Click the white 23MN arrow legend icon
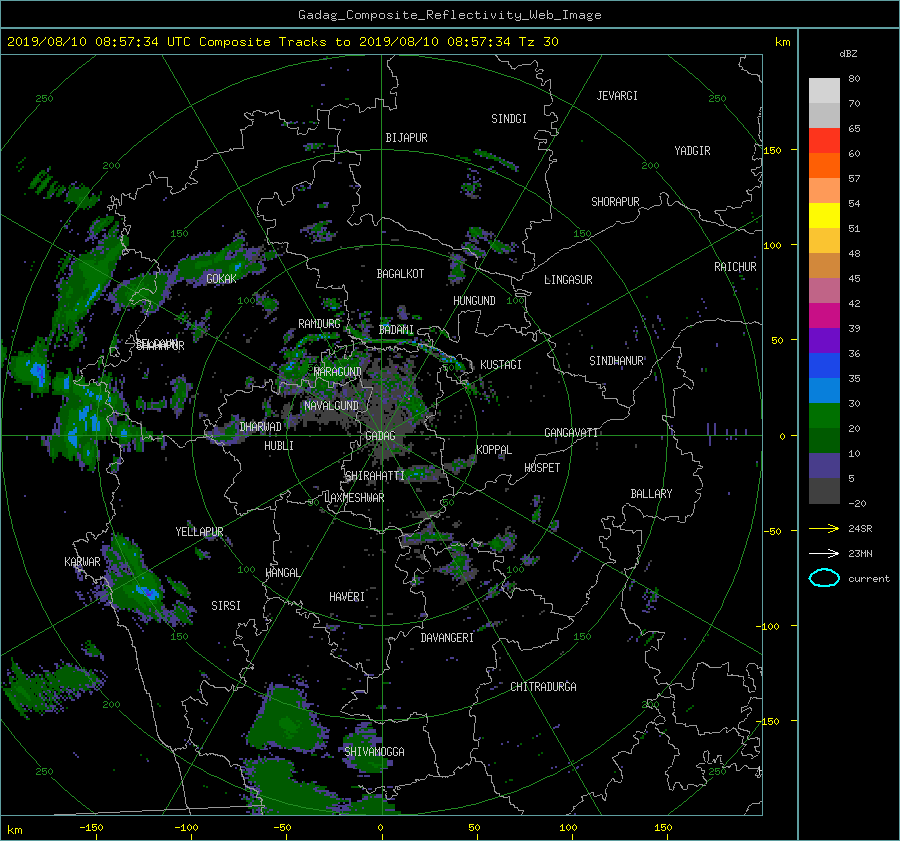This screenshot has height=841, width=900. [x=824, y=553]
